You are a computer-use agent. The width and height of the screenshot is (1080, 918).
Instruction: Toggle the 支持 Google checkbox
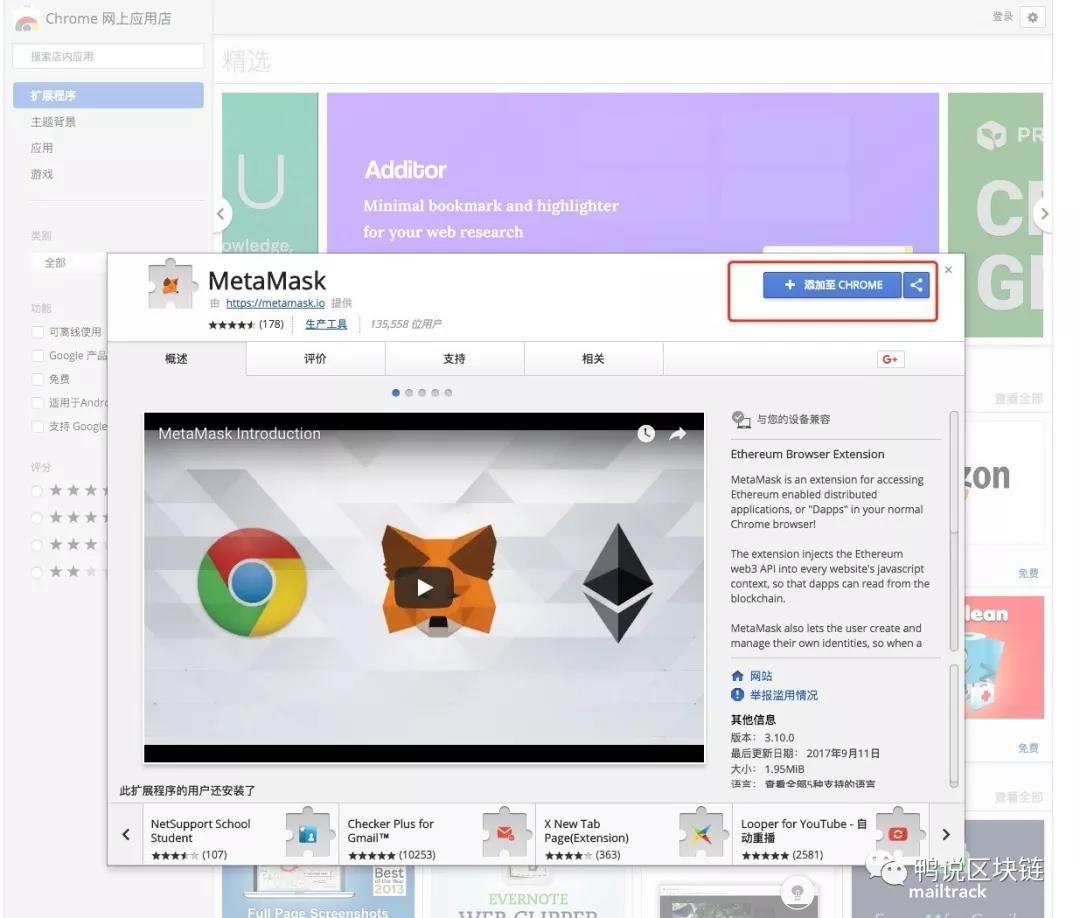coord(37,426)
